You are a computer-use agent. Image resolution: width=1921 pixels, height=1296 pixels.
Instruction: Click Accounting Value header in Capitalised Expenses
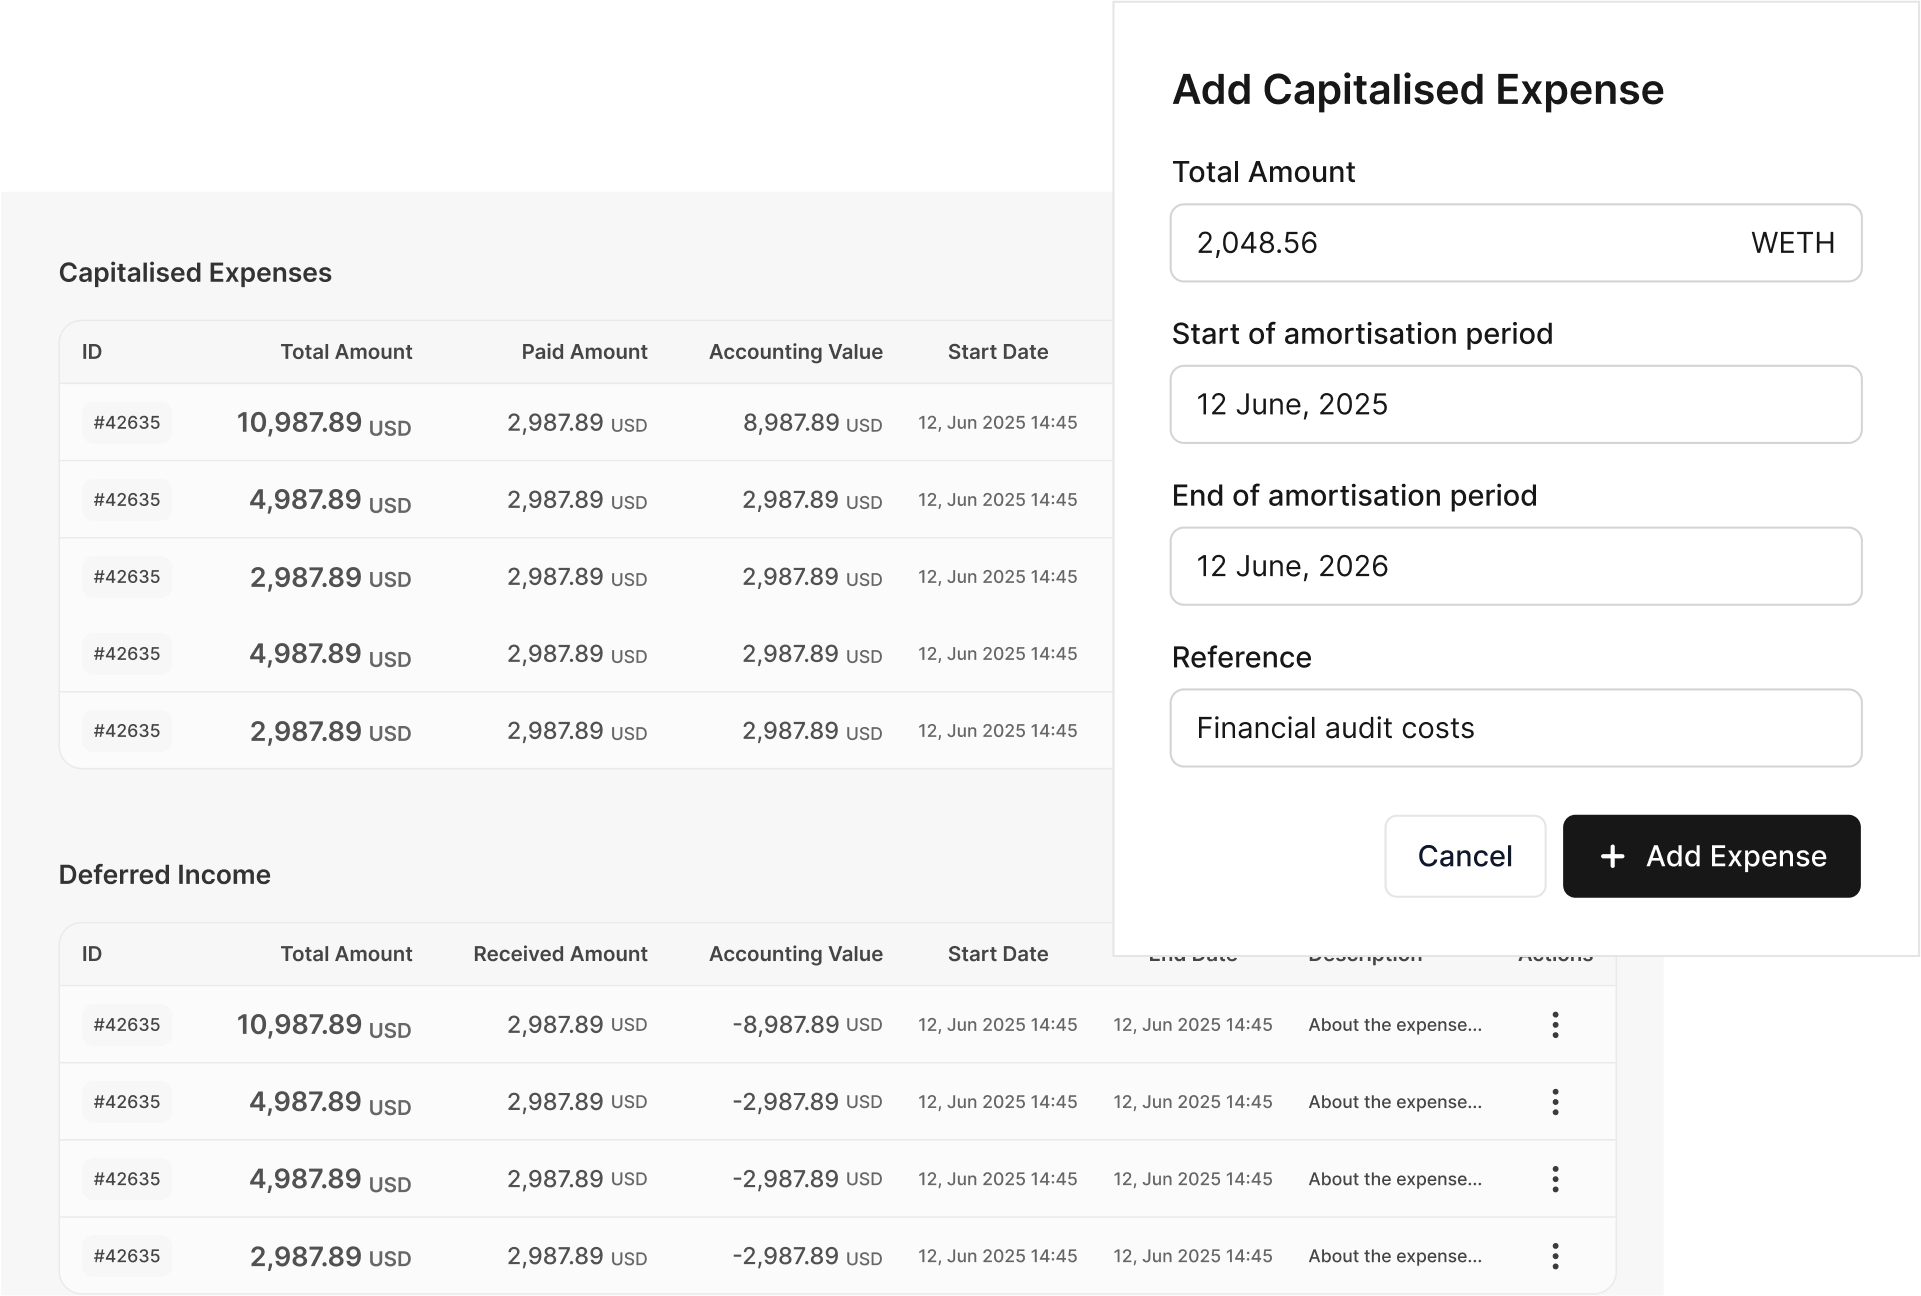(x=795, y=352)
